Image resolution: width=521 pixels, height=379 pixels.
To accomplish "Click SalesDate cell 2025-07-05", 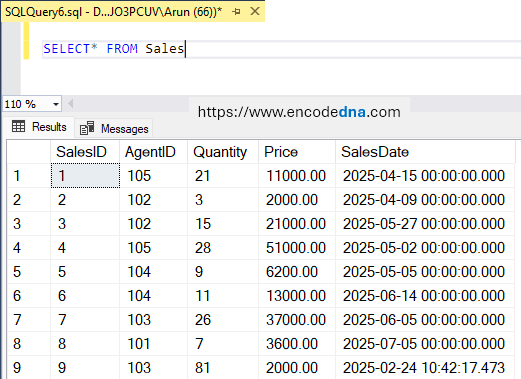I will coord(425,344).
